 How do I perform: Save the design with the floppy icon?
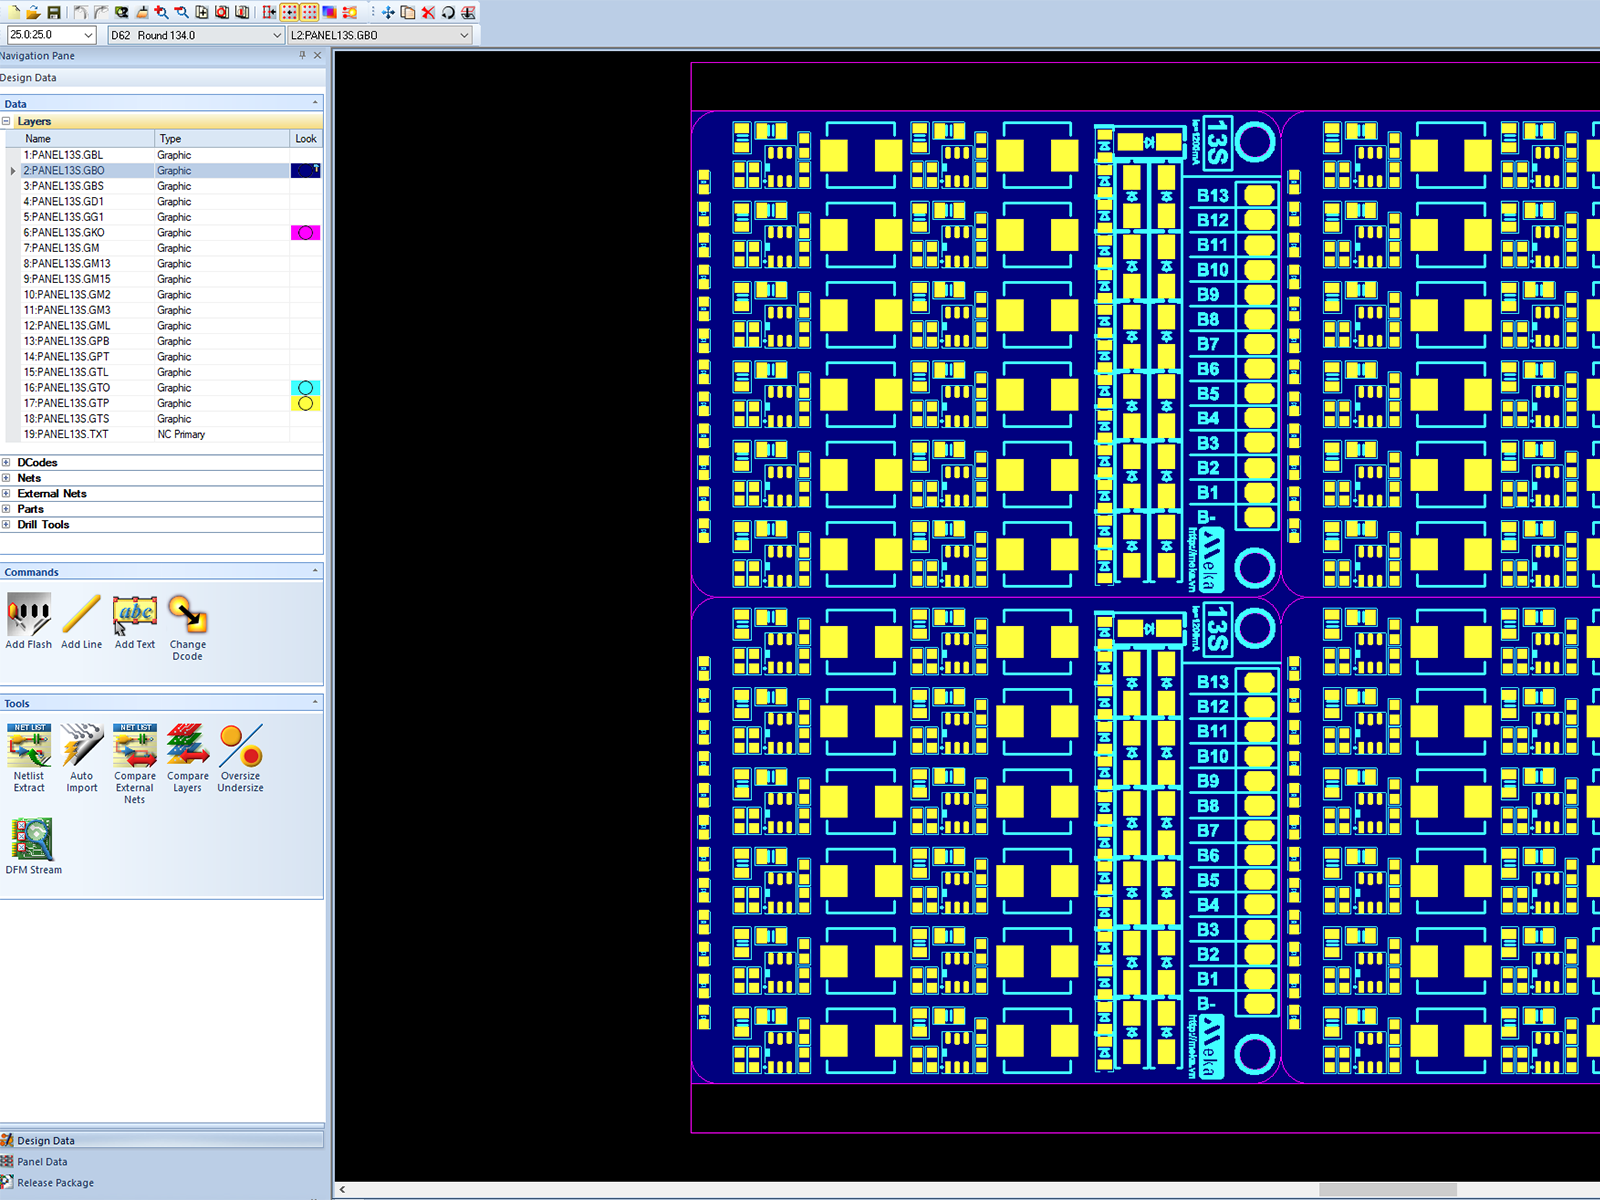pos(54,12)
